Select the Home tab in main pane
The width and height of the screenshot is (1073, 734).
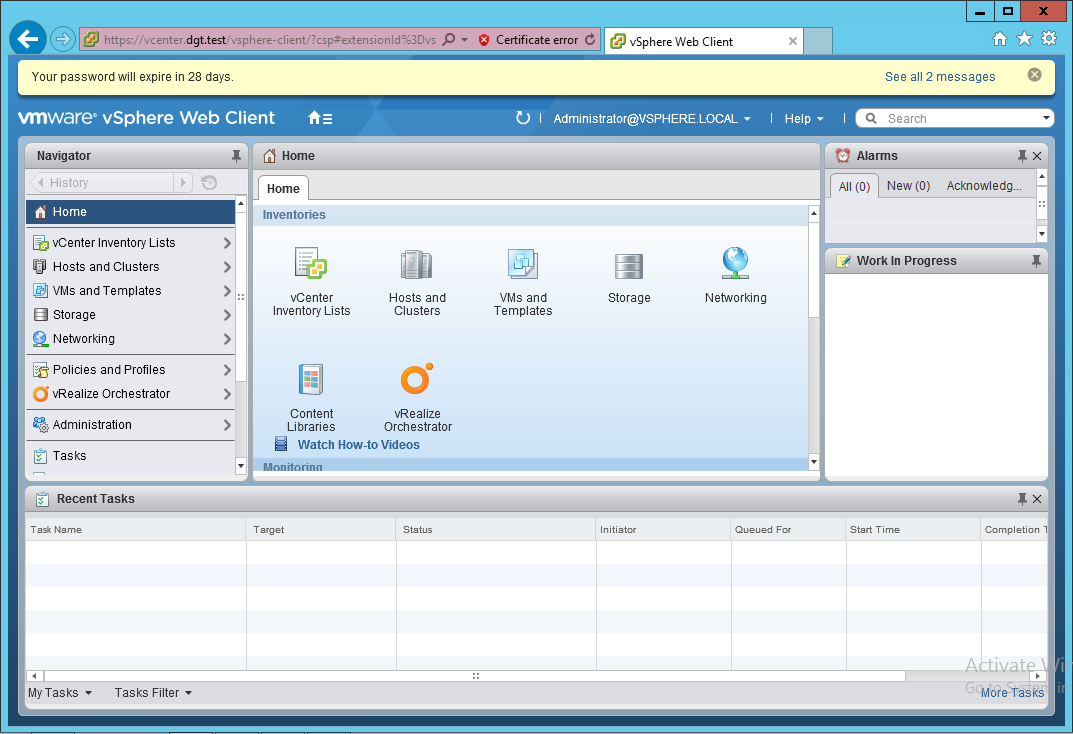pyautogui.click(x=283, y=189)
